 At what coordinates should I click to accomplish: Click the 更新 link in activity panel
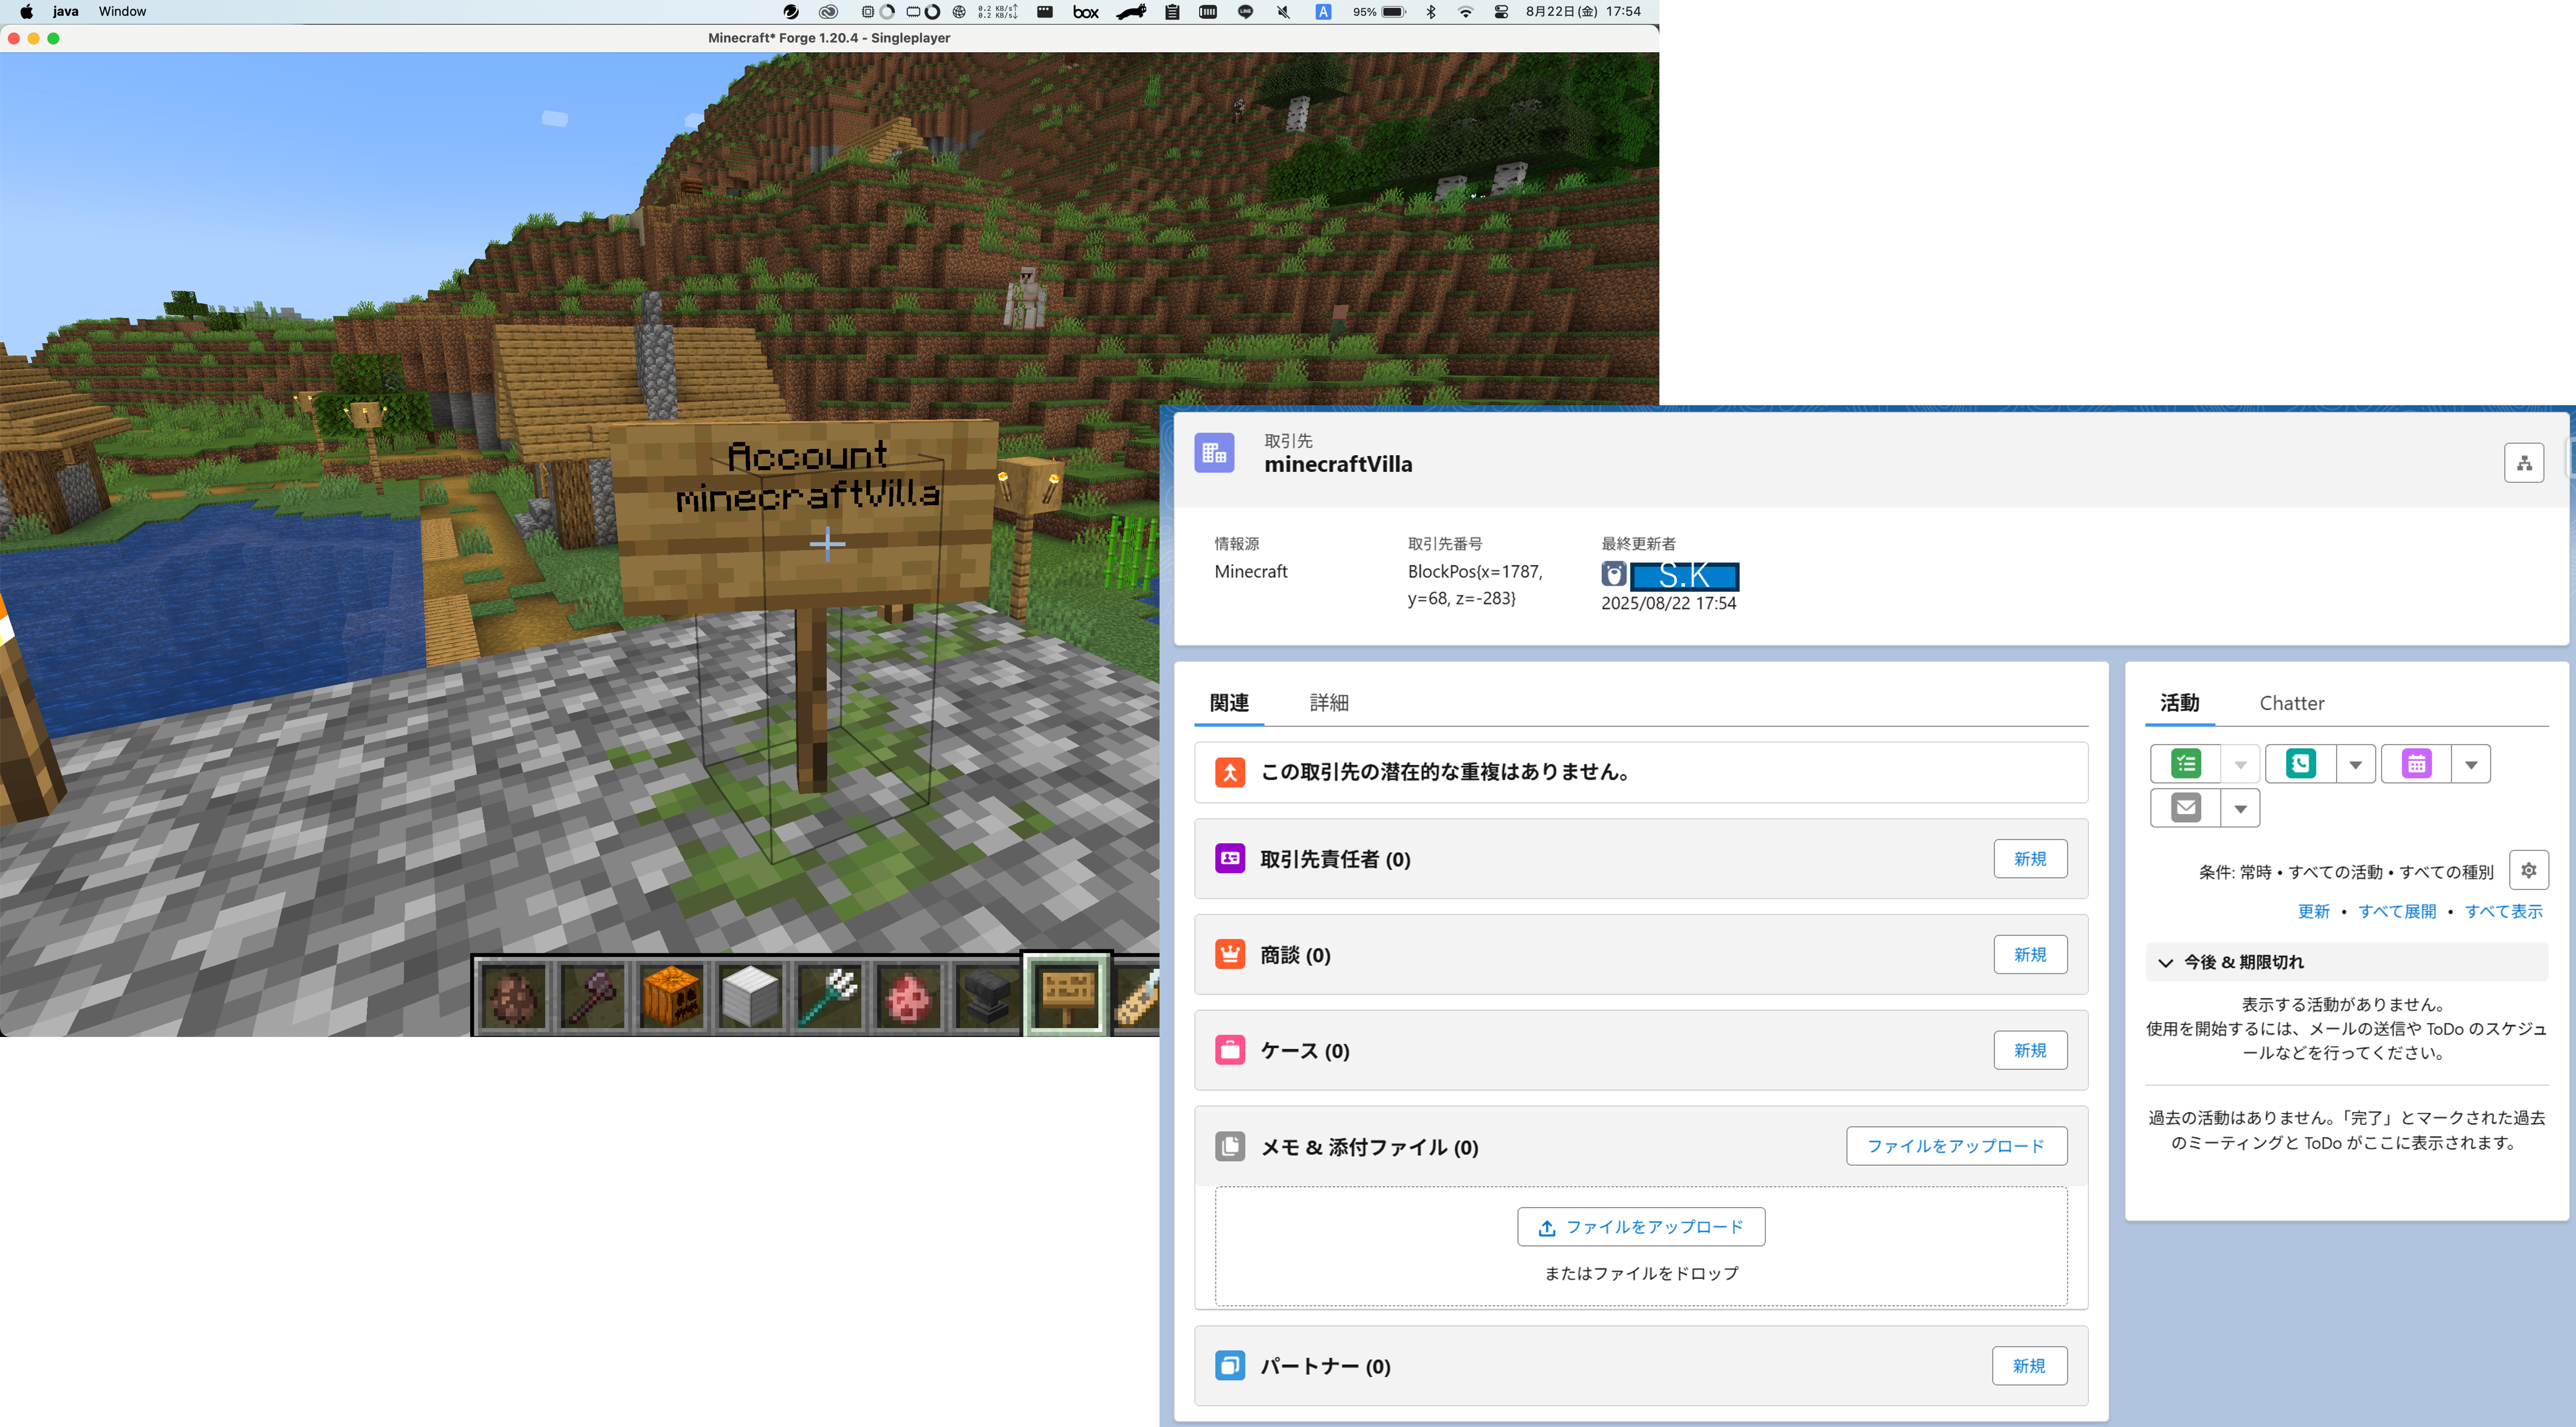click(2314, 911)
